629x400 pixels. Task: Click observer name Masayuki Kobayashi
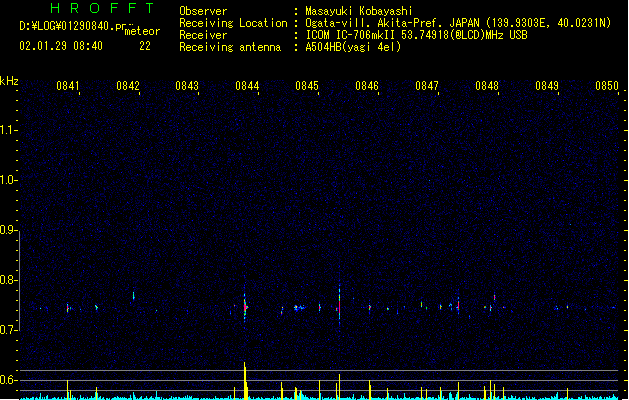click(x=359, y=11)
